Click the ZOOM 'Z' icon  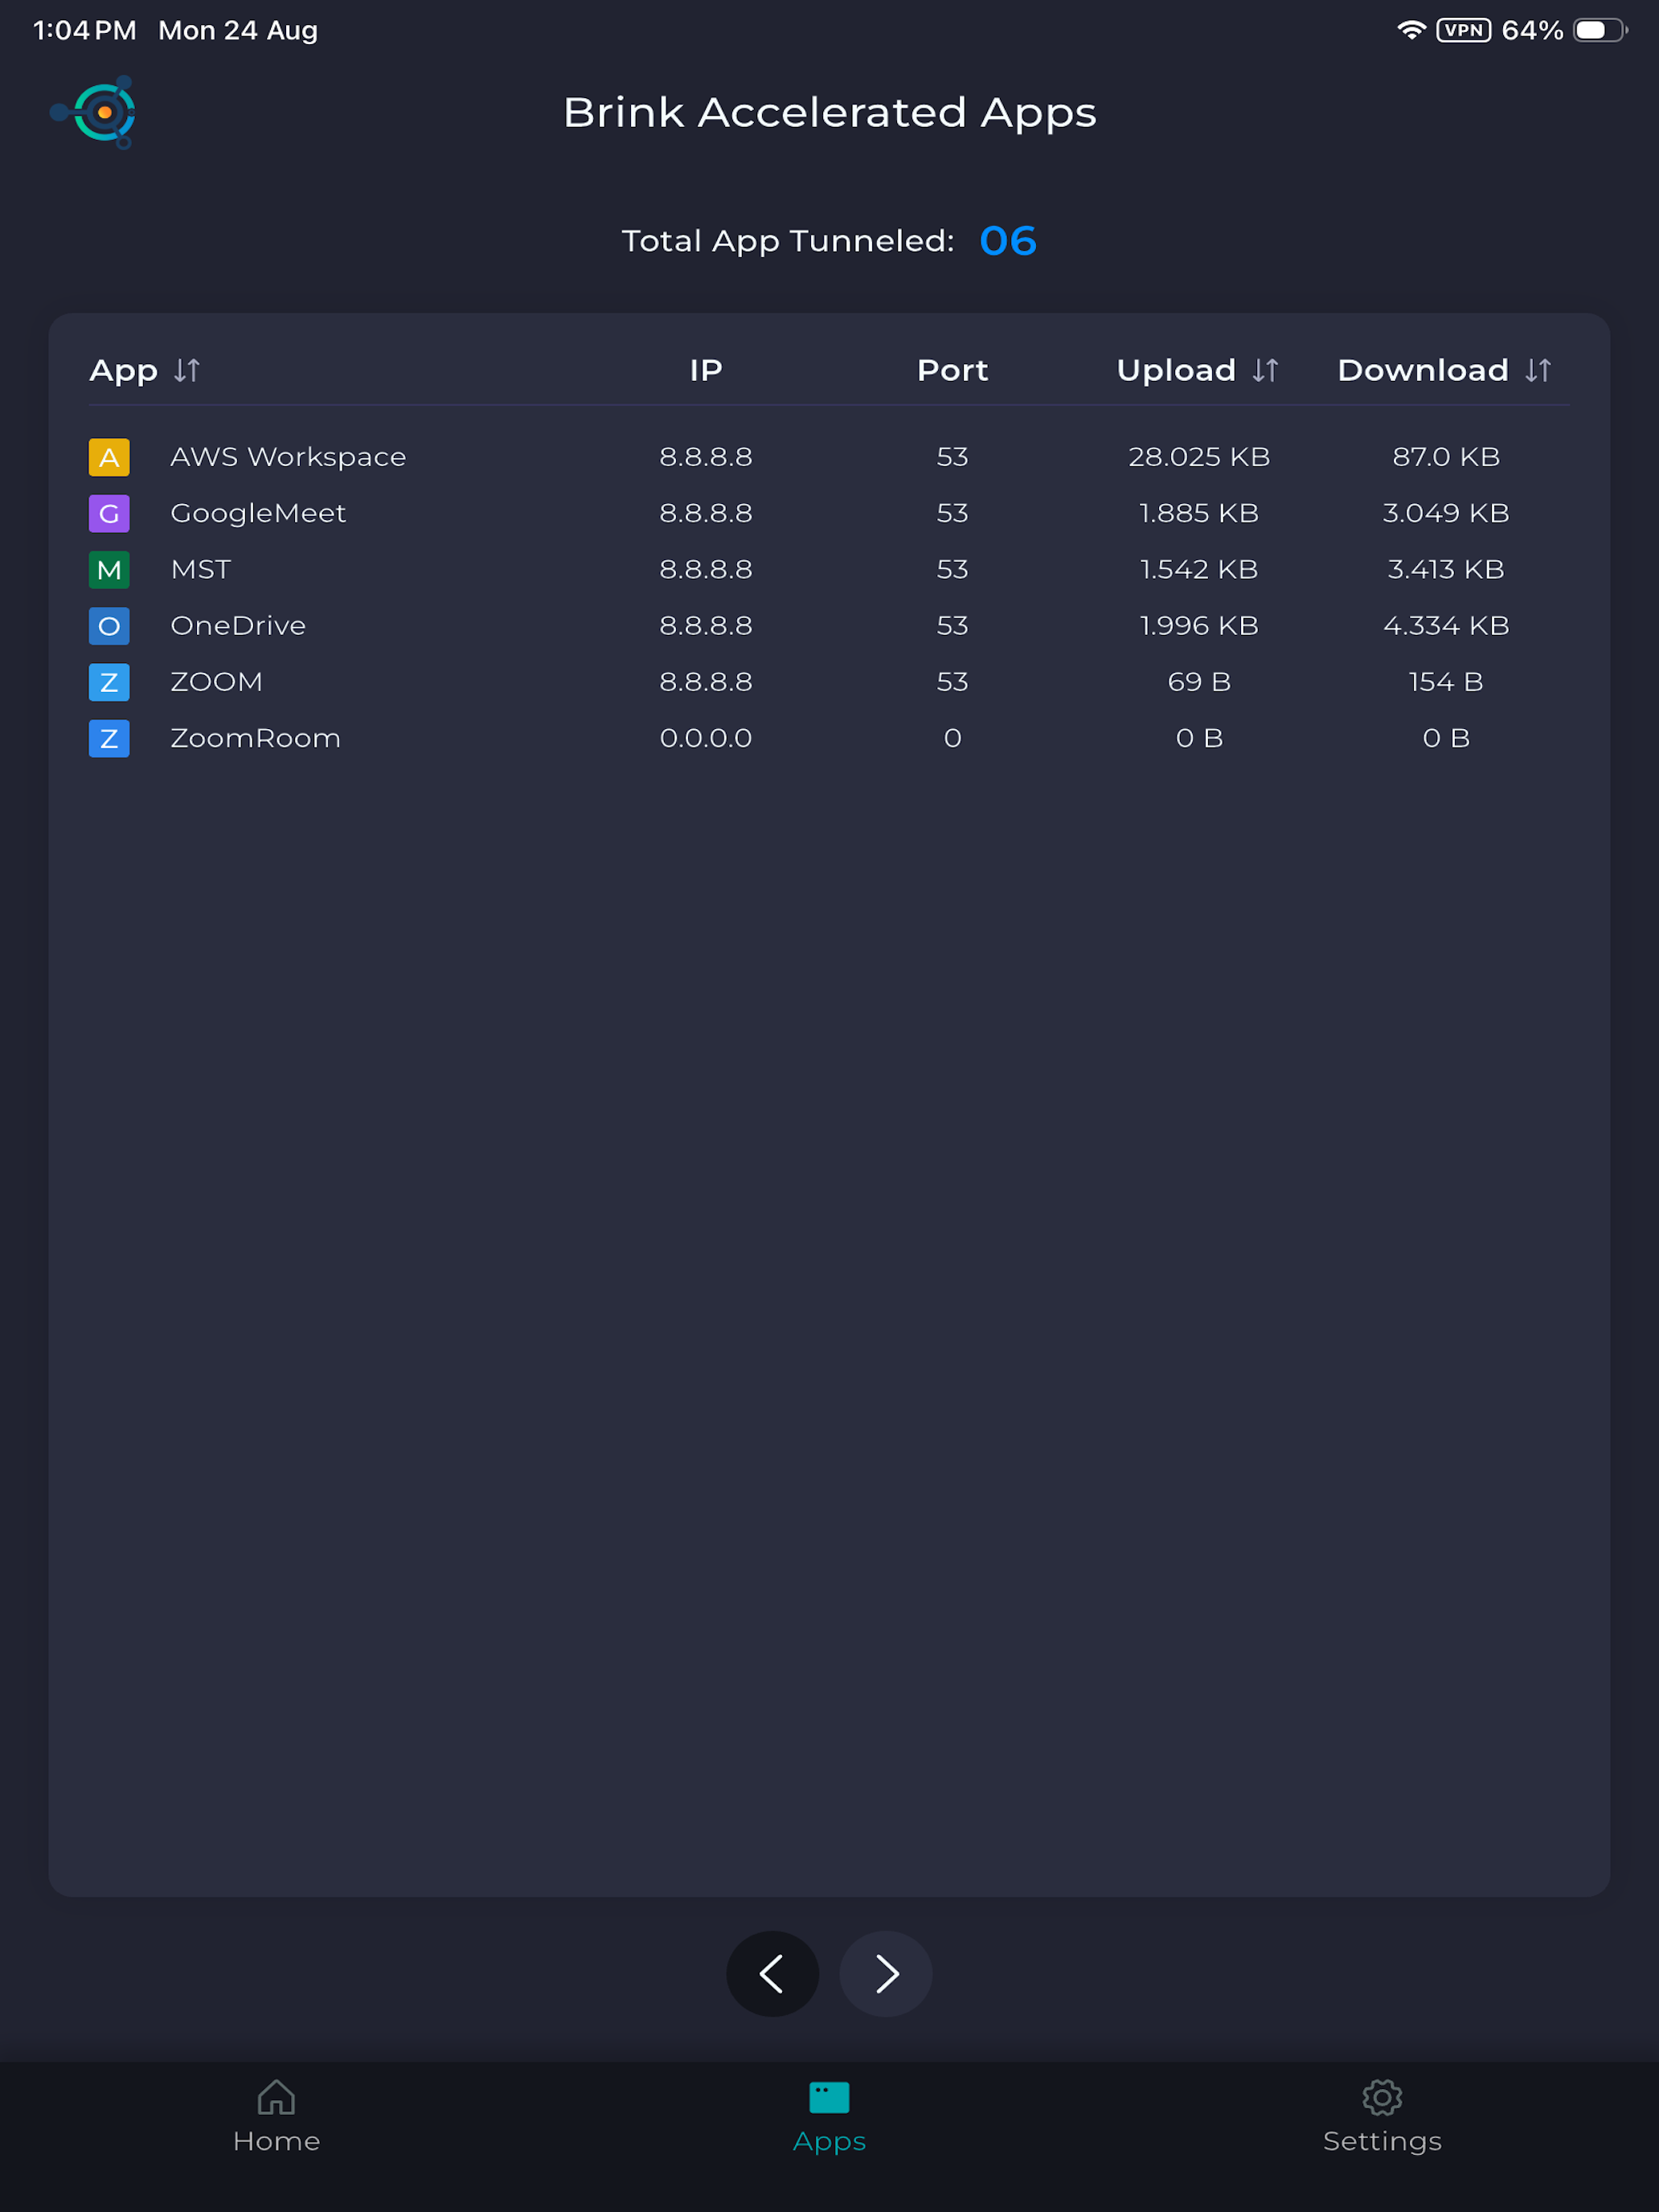[109, 682]
